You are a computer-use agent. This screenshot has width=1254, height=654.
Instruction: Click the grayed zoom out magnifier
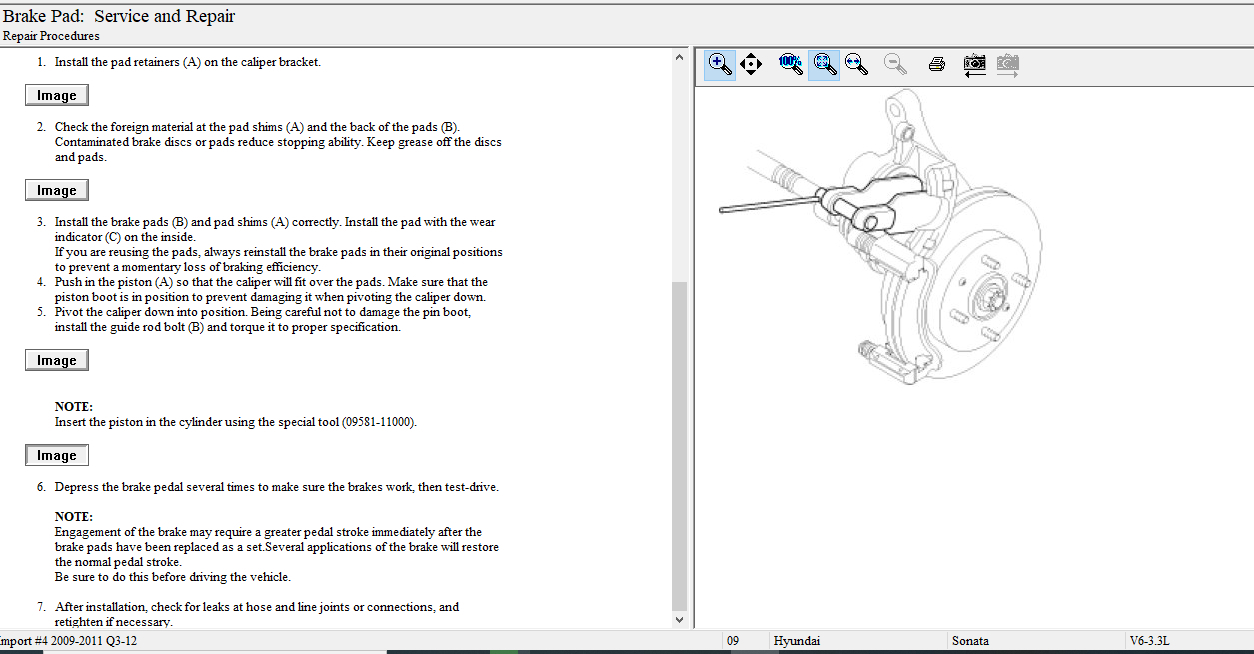[x=896, y=64]
